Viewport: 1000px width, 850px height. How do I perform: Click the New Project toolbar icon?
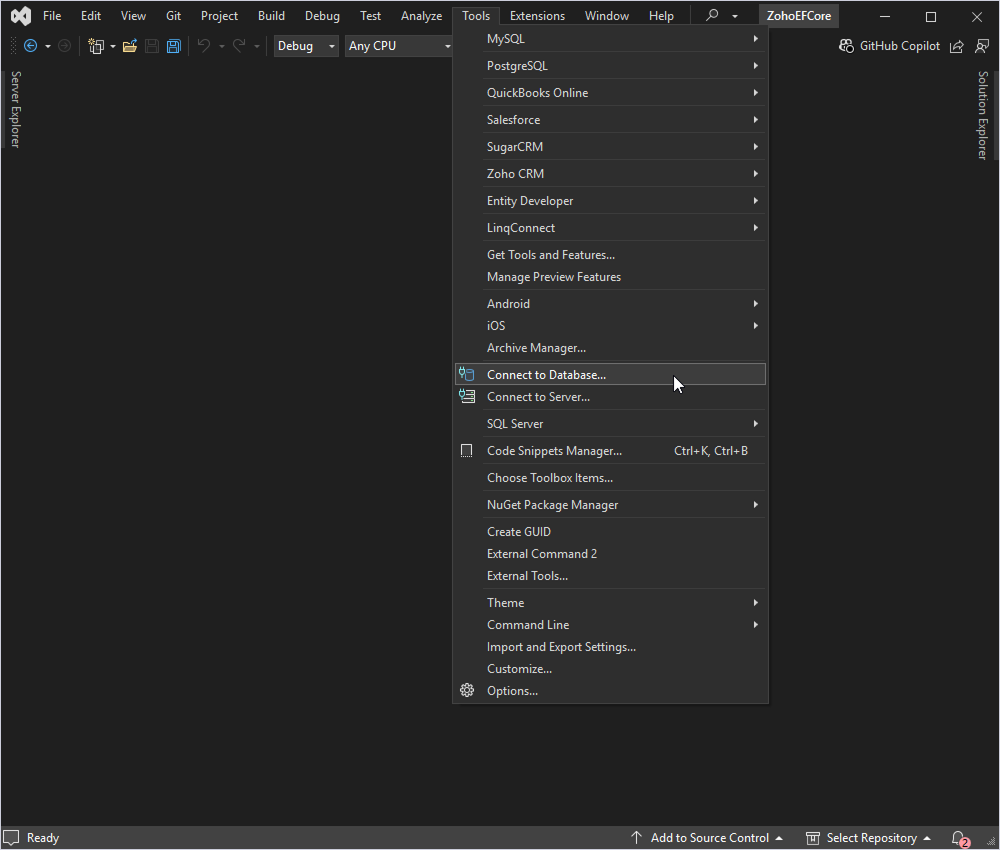tap(96, 46)
